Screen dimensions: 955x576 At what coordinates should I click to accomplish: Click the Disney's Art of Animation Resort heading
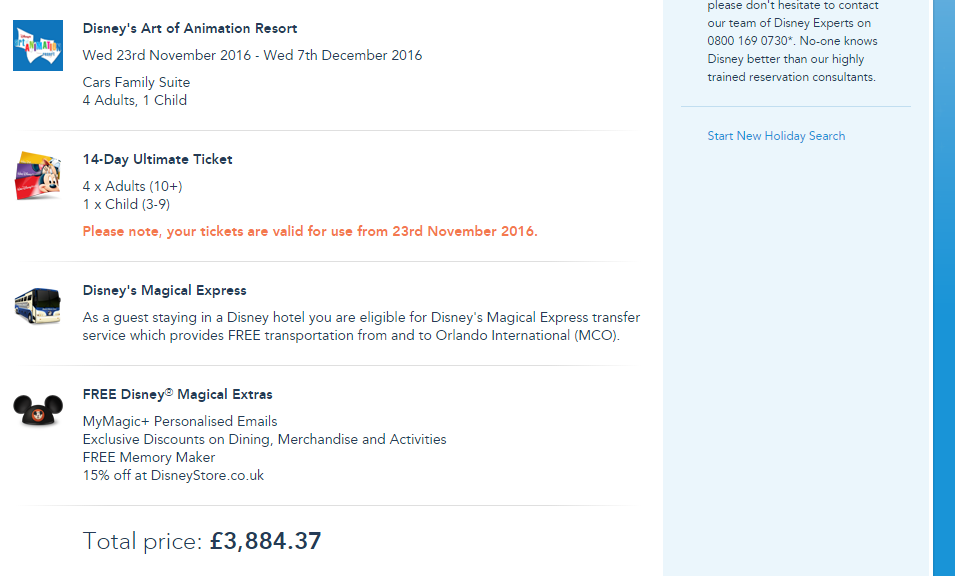[190, 29]
